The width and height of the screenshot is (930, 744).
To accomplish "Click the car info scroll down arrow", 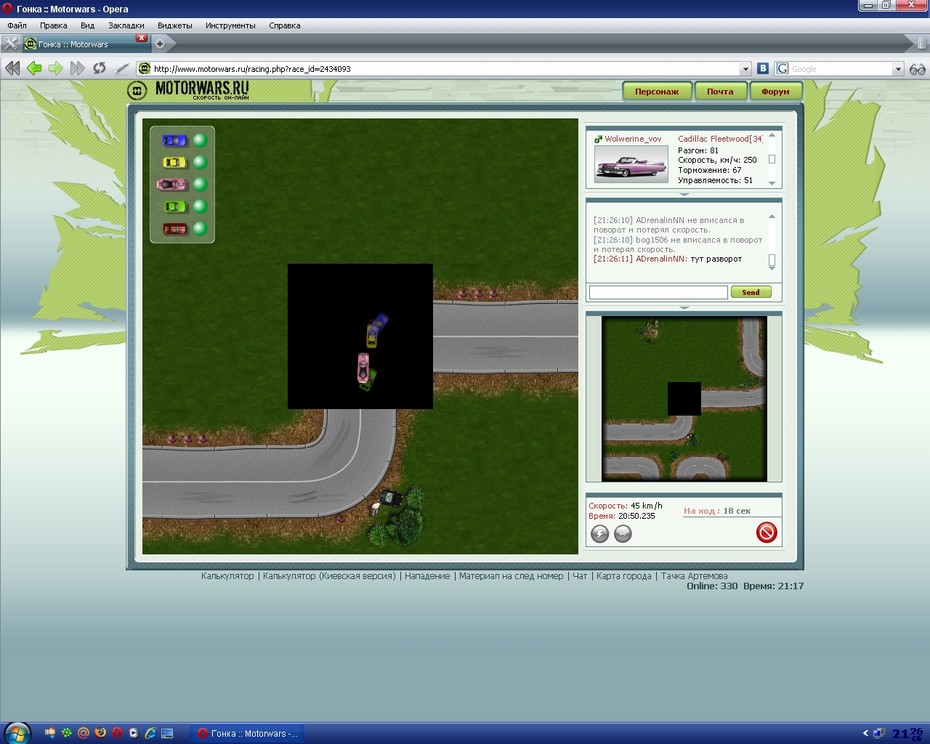I will coord(772,183).
